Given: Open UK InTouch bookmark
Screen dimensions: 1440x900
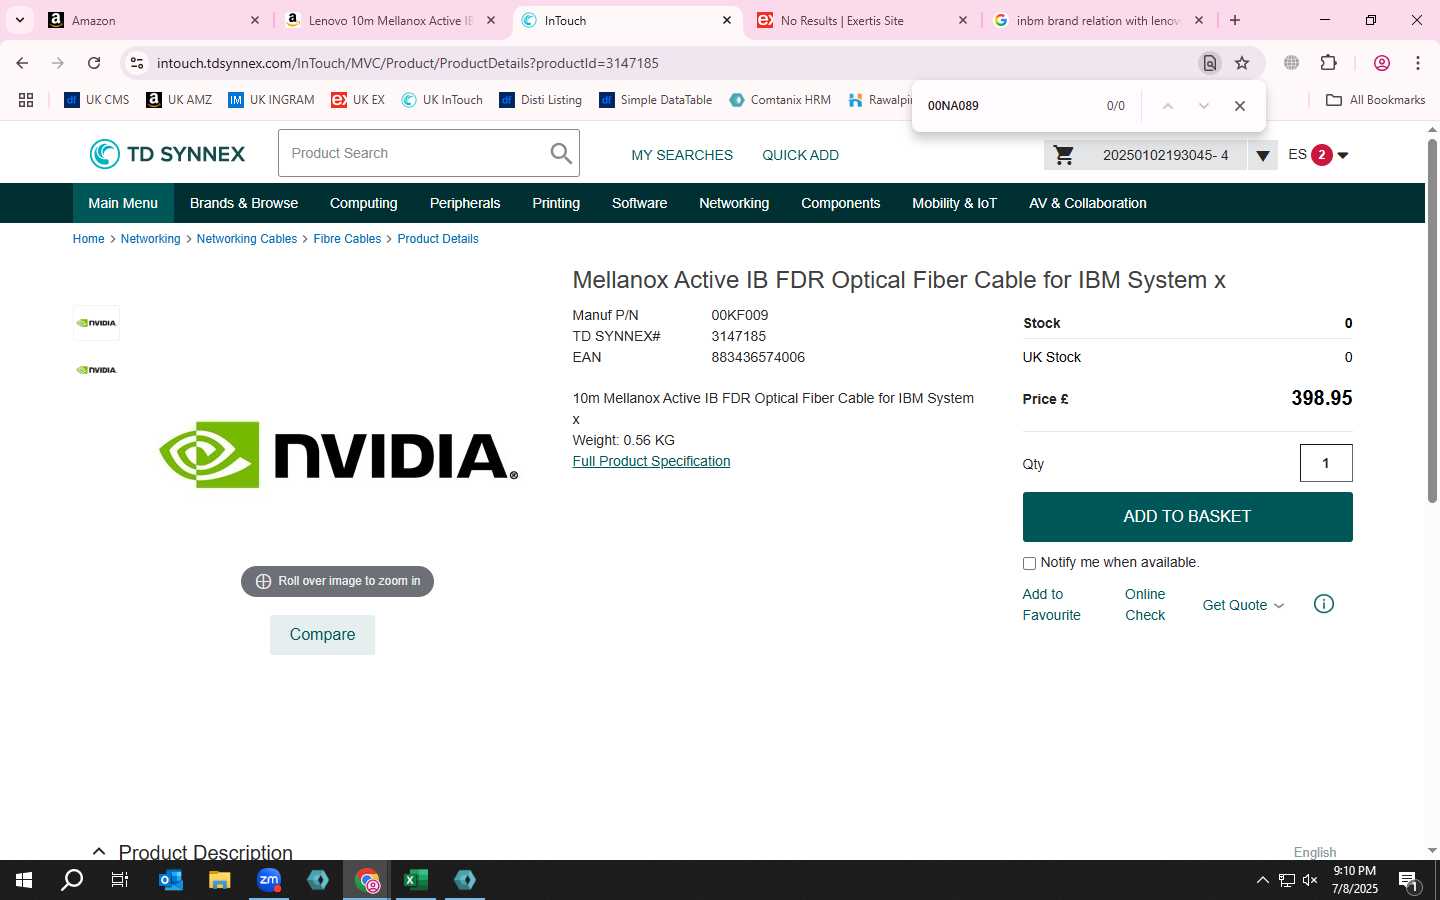Looking at the screenshot, I should click(x=442, y=100).
